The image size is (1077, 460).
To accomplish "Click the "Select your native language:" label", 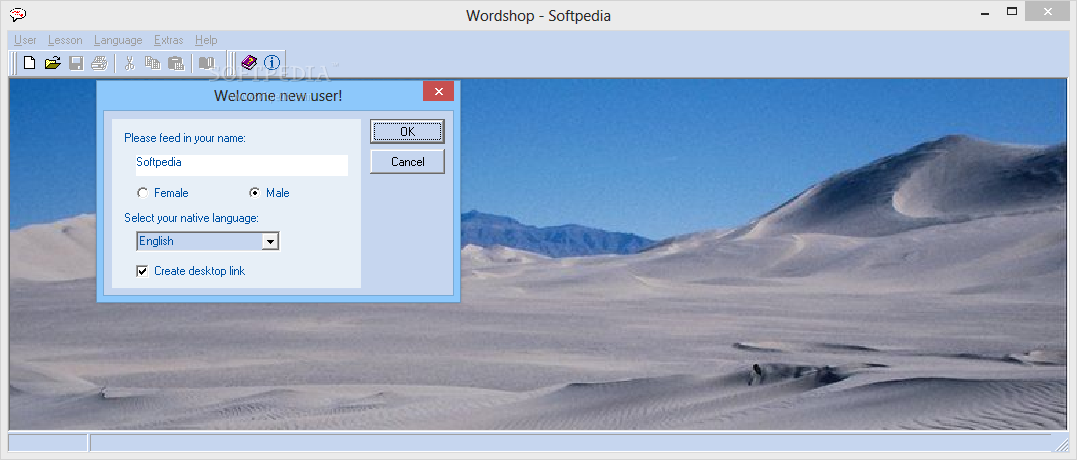I will pyautogui.click(x=192, y=218).
